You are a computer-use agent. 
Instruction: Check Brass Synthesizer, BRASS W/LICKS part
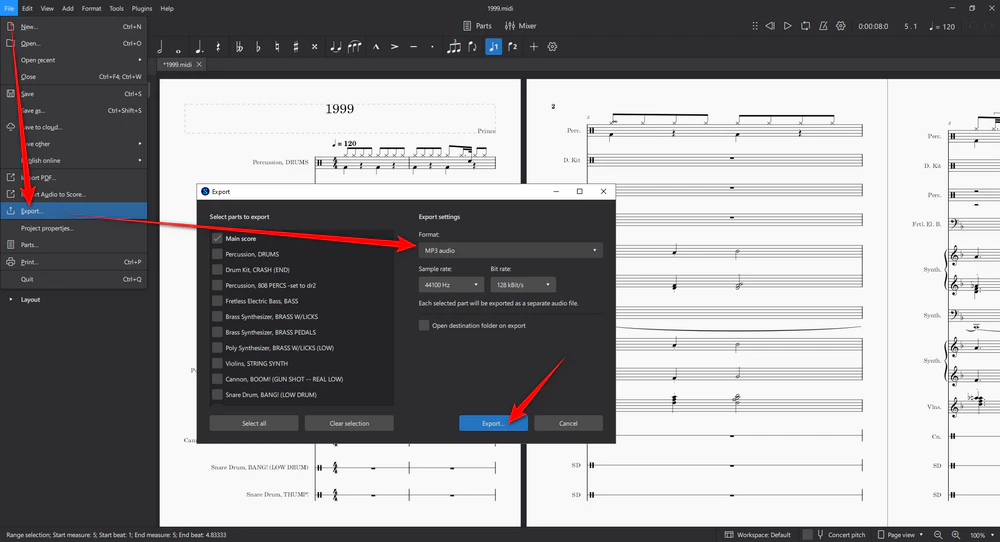point(217,316)
